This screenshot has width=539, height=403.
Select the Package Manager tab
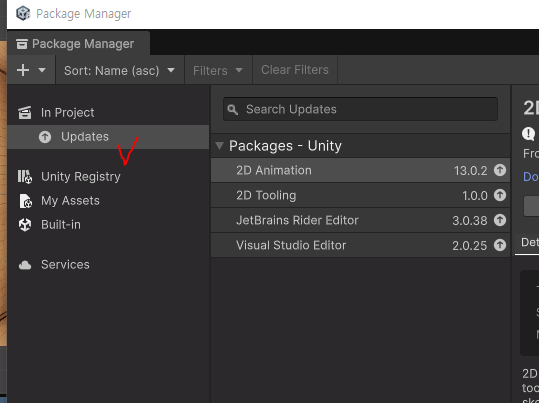tap(78, 44)
